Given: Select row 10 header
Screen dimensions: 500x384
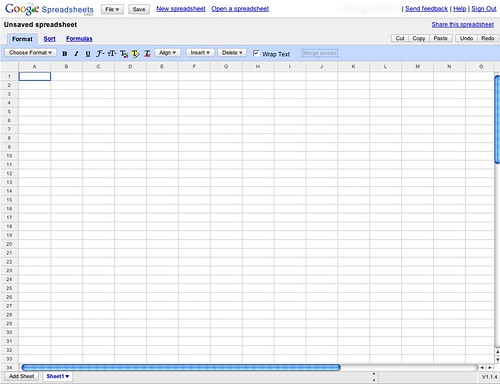Looking at the screenshot, I should (x=9, y=156).
